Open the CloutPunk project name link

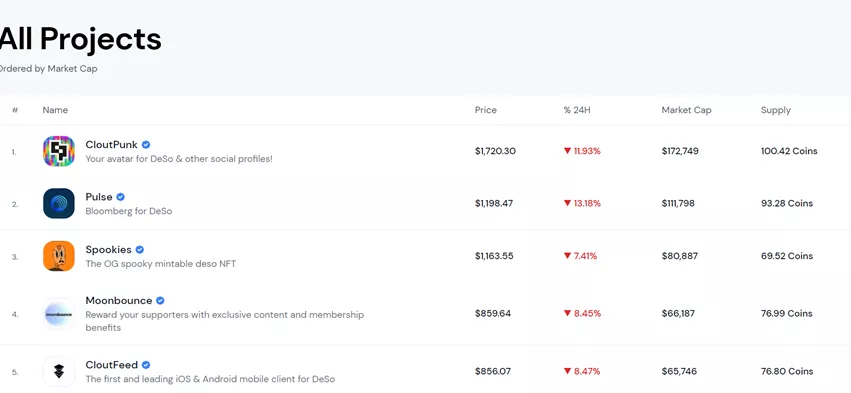point(112,144)
